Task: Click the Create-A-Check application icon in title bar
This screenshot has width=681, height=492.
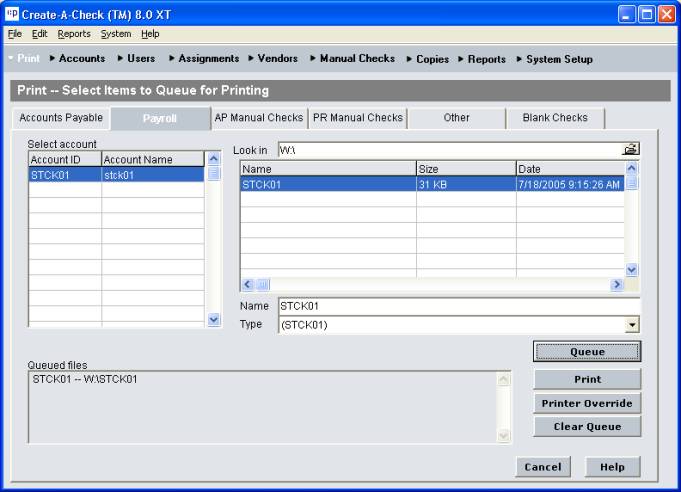Action: [x=12, y=13]
